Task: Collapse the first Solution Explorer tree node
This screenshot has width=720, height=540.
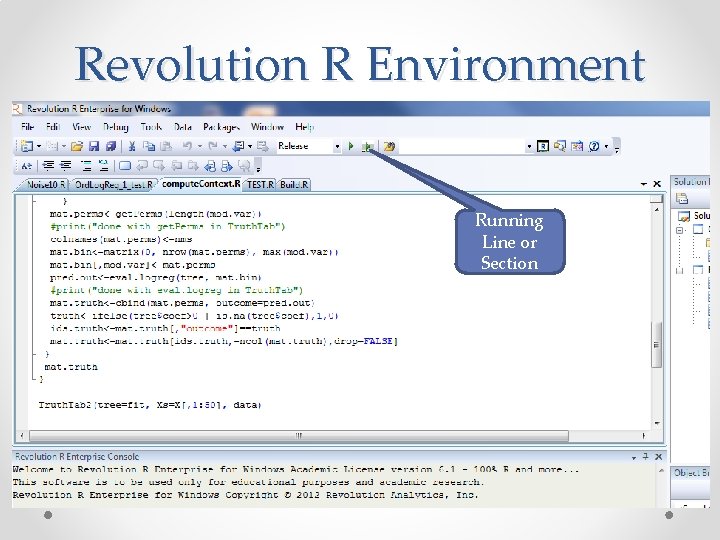Action: [x=680, y=230]
